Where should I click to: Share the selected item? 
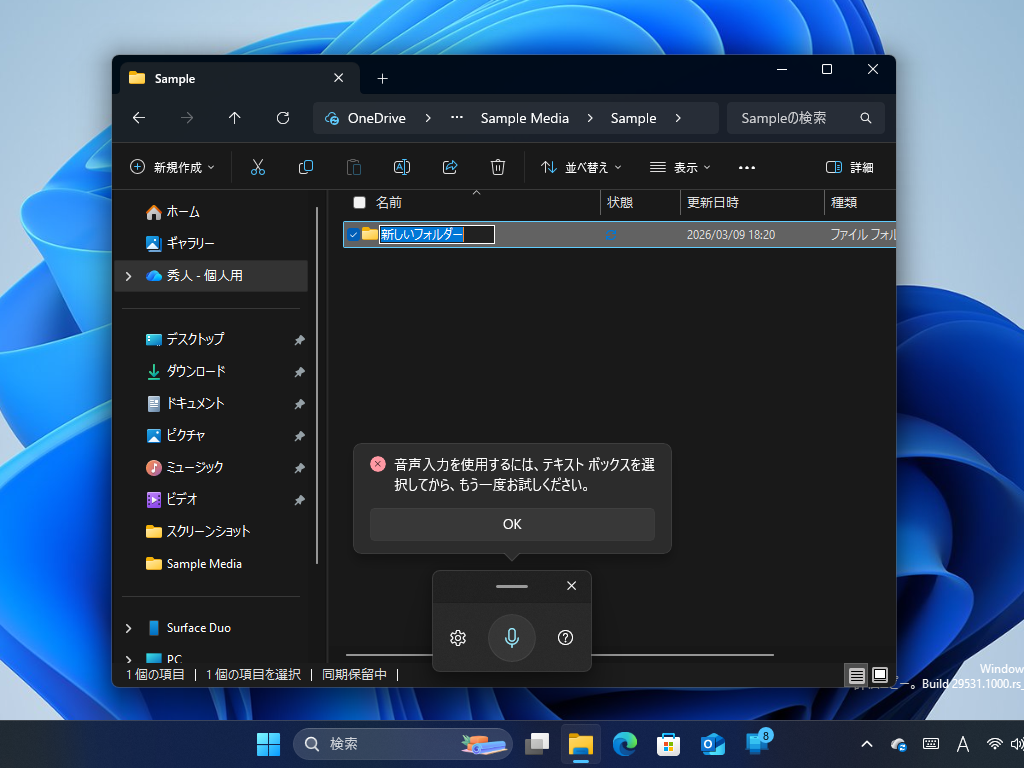(x=450, y=167)
